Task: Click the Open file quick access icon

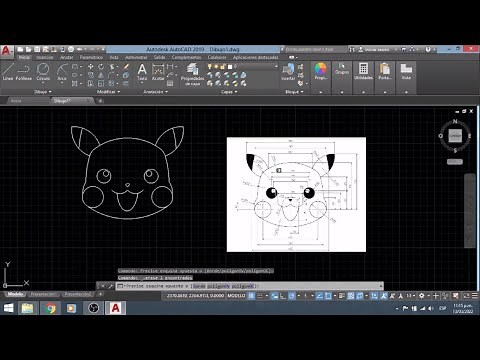Action: [x=29, y=49]
